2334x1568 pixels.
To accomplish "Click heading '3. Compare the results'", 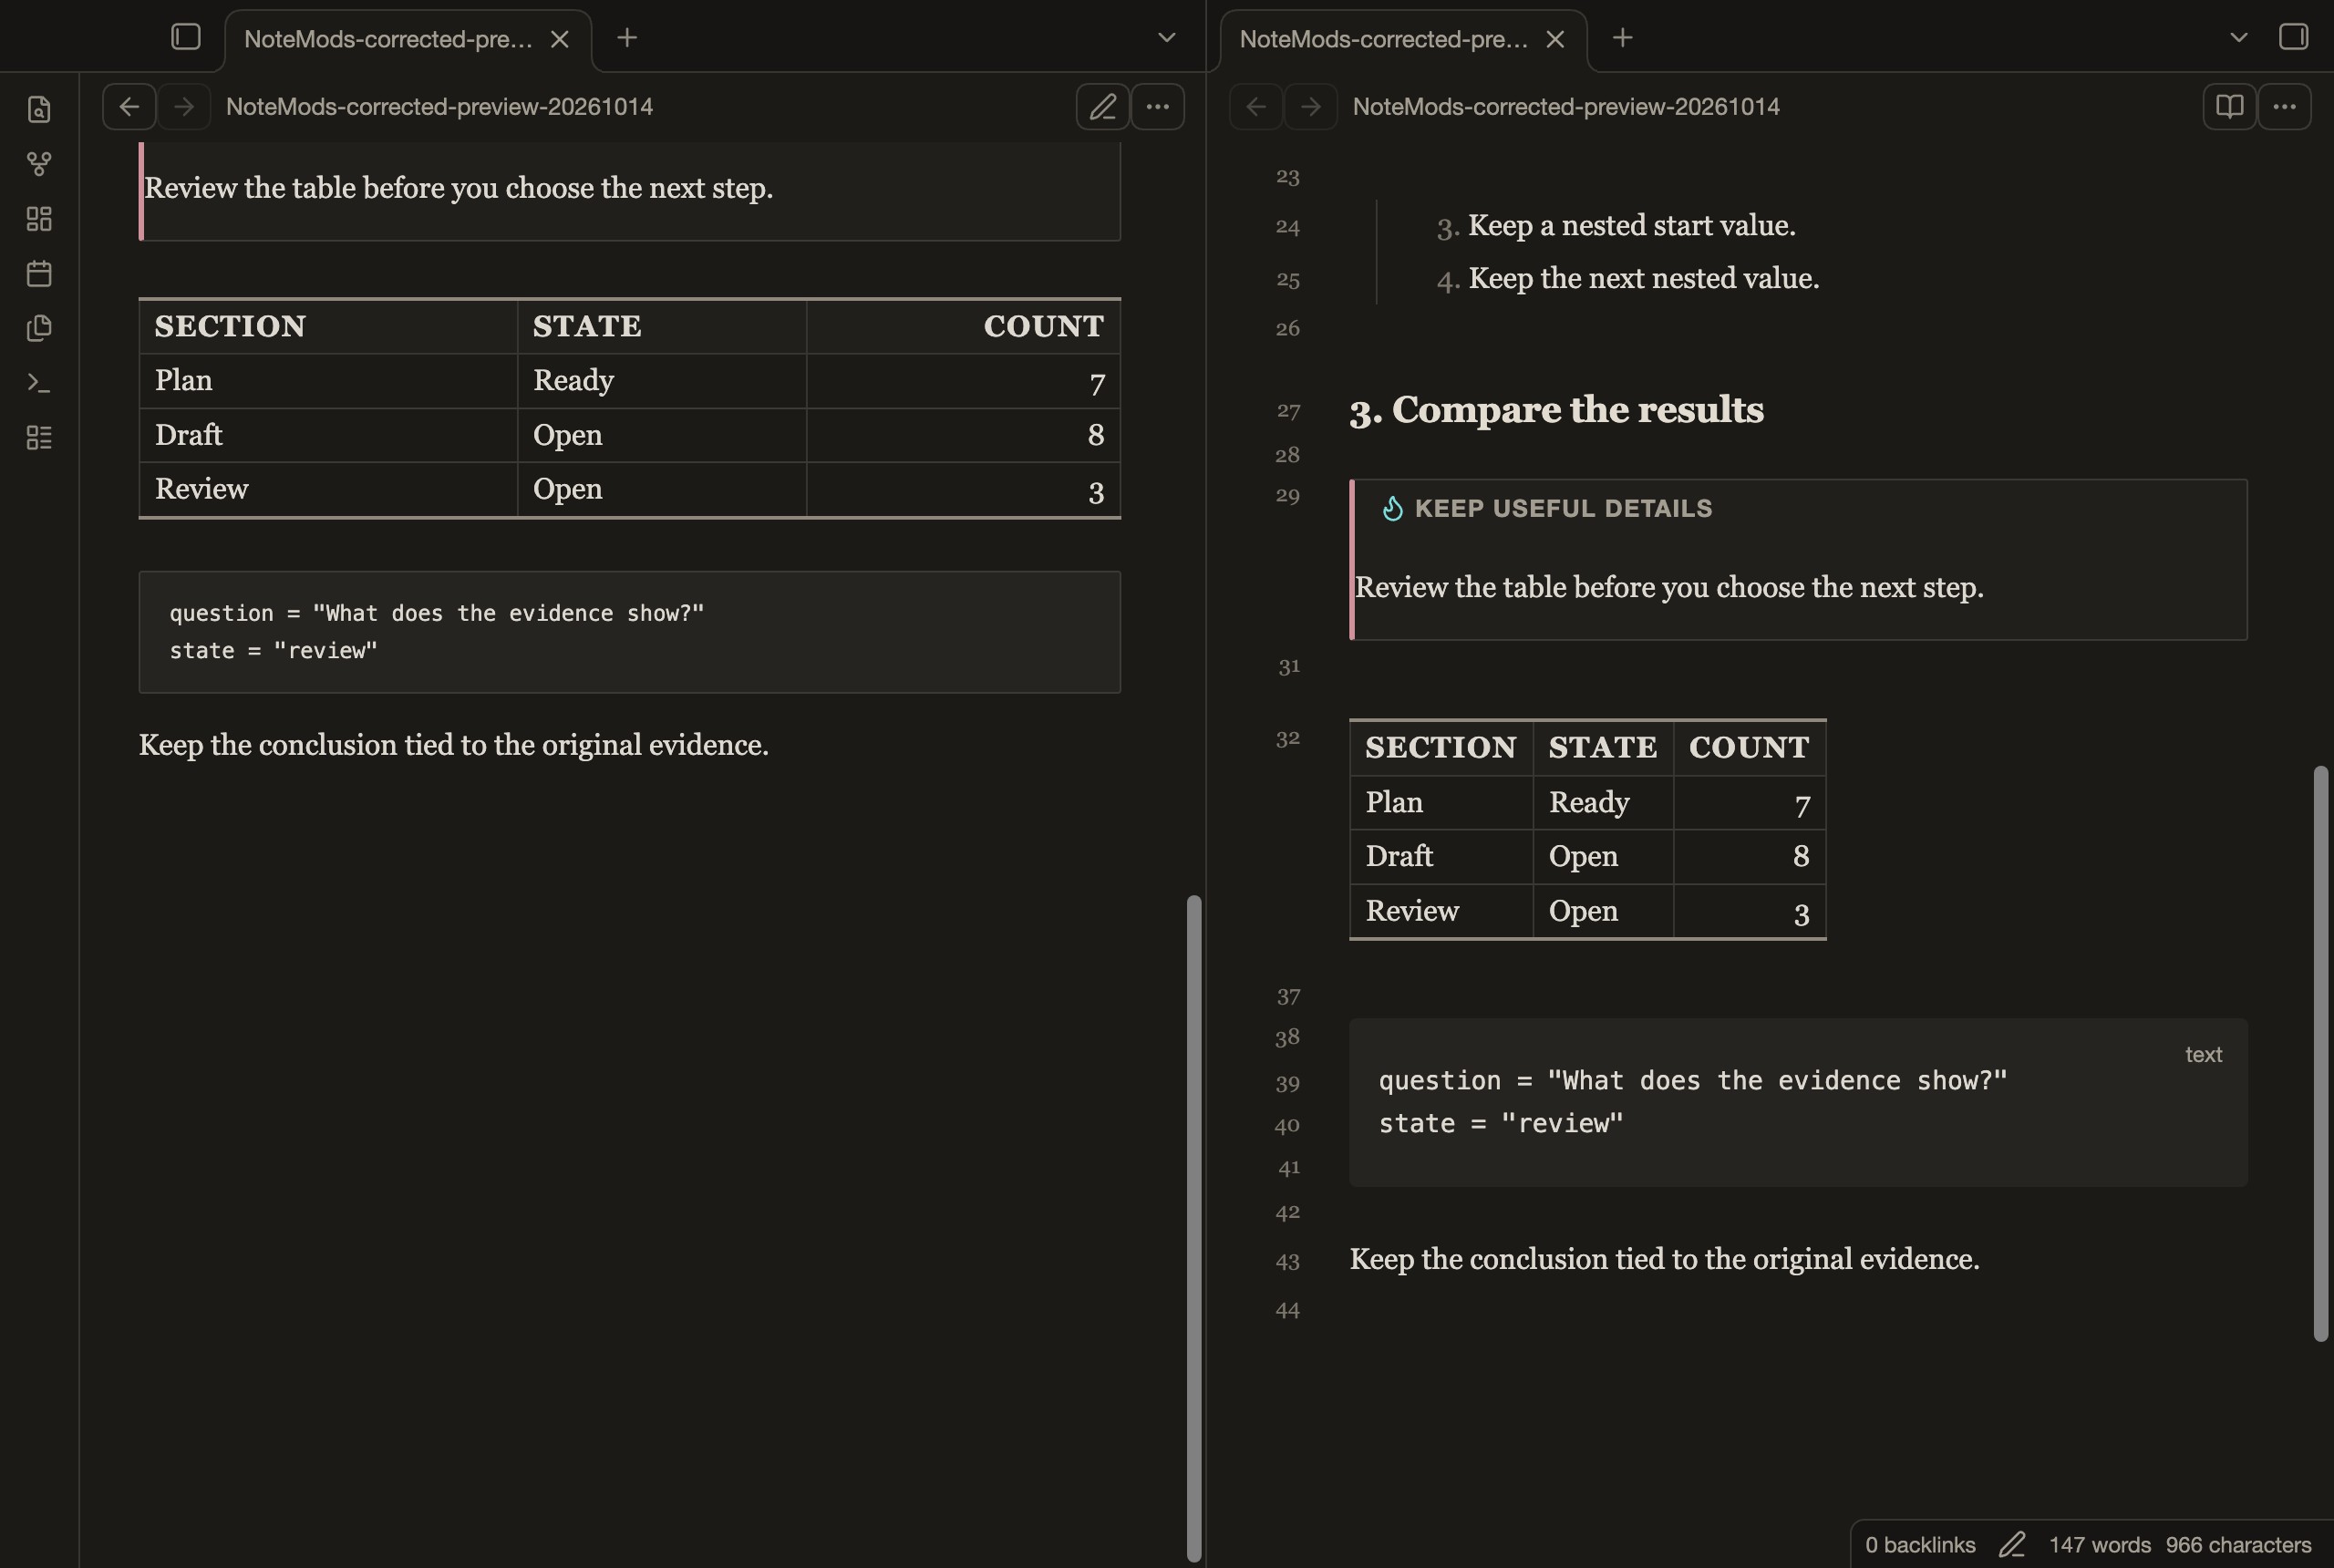I will pos(1556,410).
